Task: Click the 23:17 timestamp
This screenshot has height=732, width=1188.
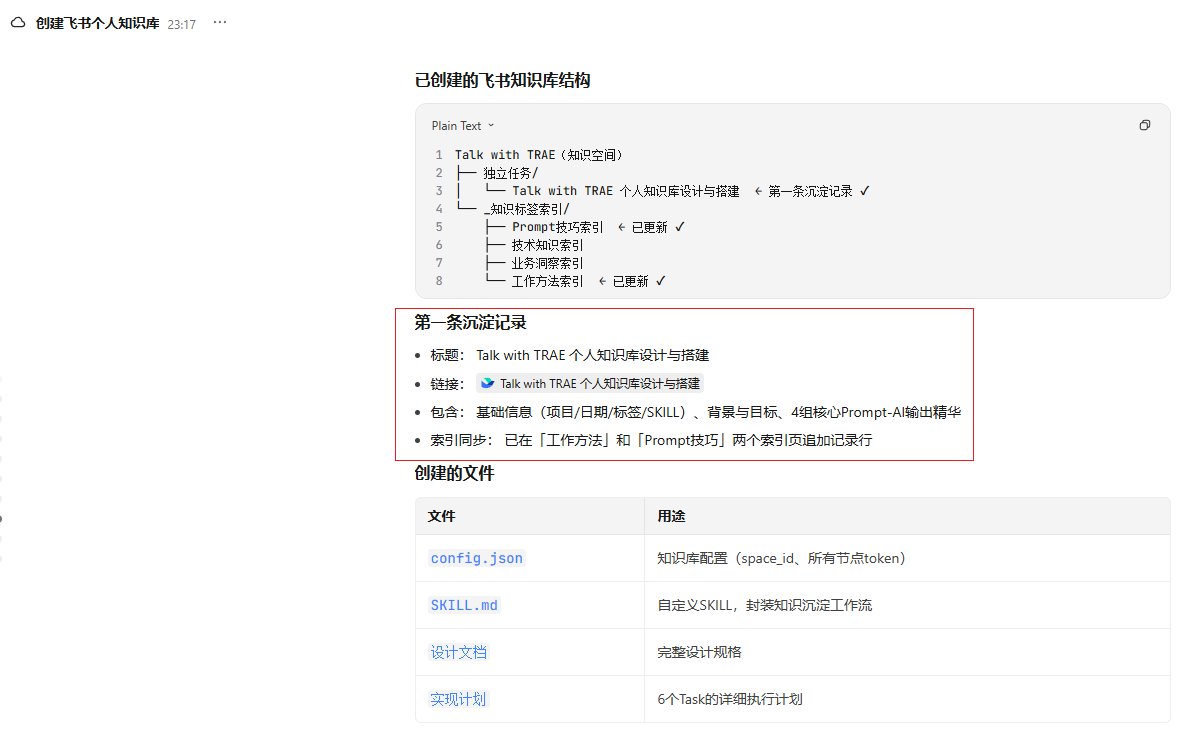Action: click(x=182, y=24)
